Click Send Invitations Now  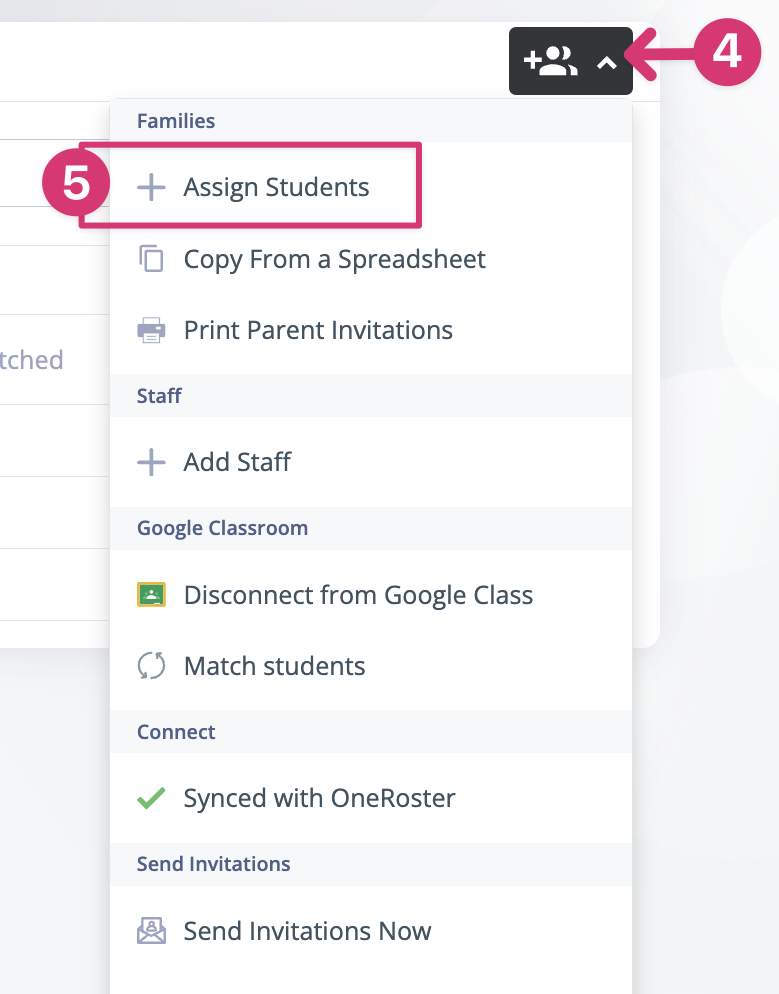[307, 930]
